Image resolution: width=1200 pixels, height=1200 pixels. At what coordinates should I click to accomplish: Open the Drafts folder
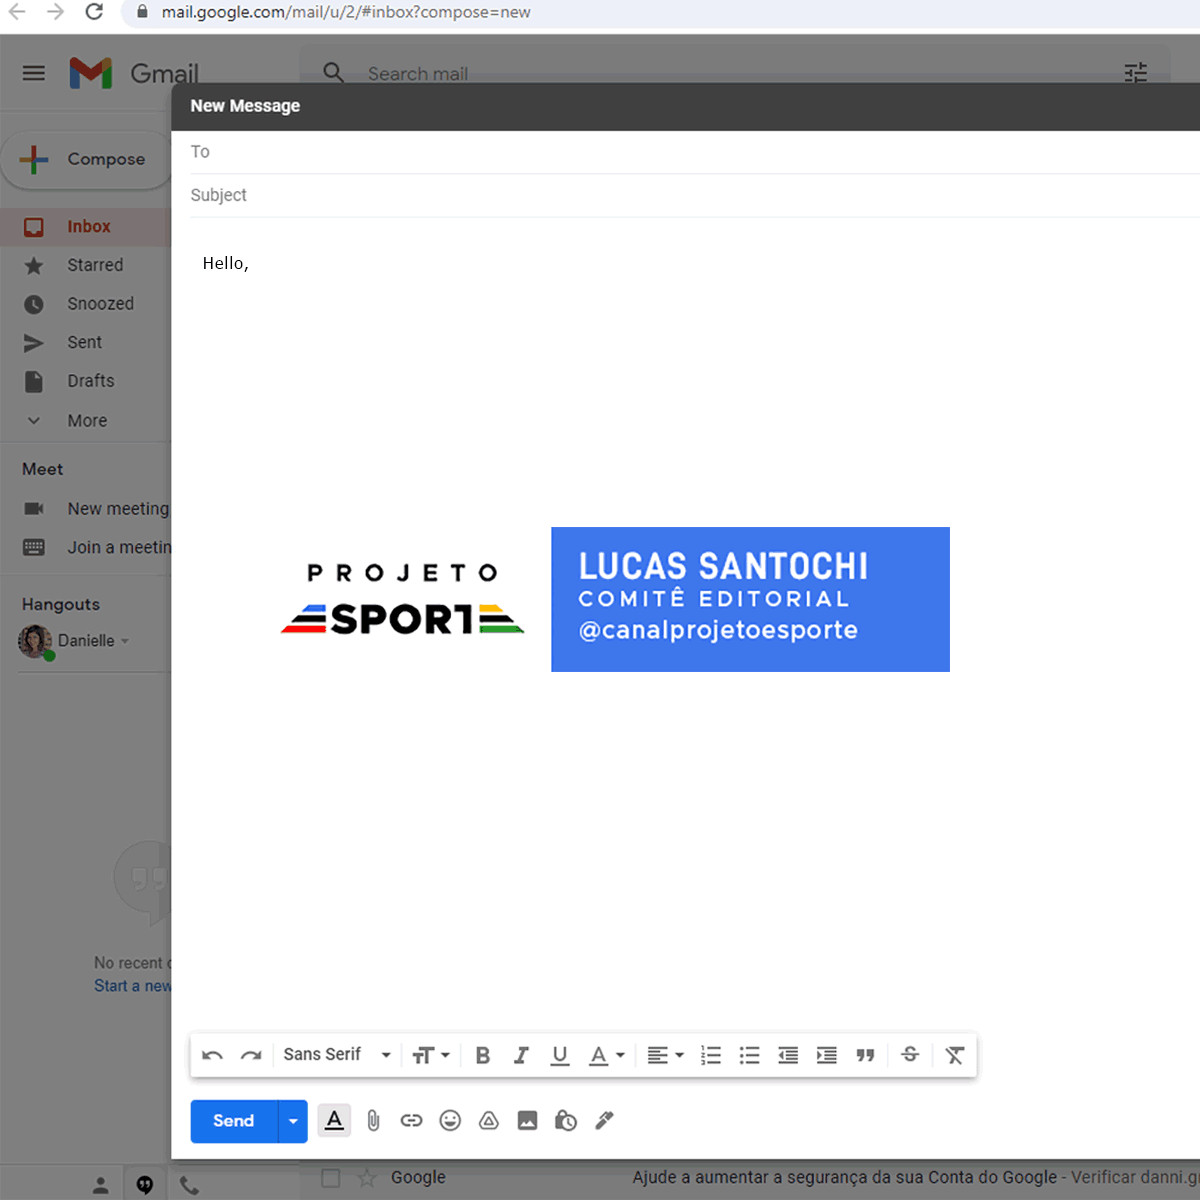click(86, 381)
